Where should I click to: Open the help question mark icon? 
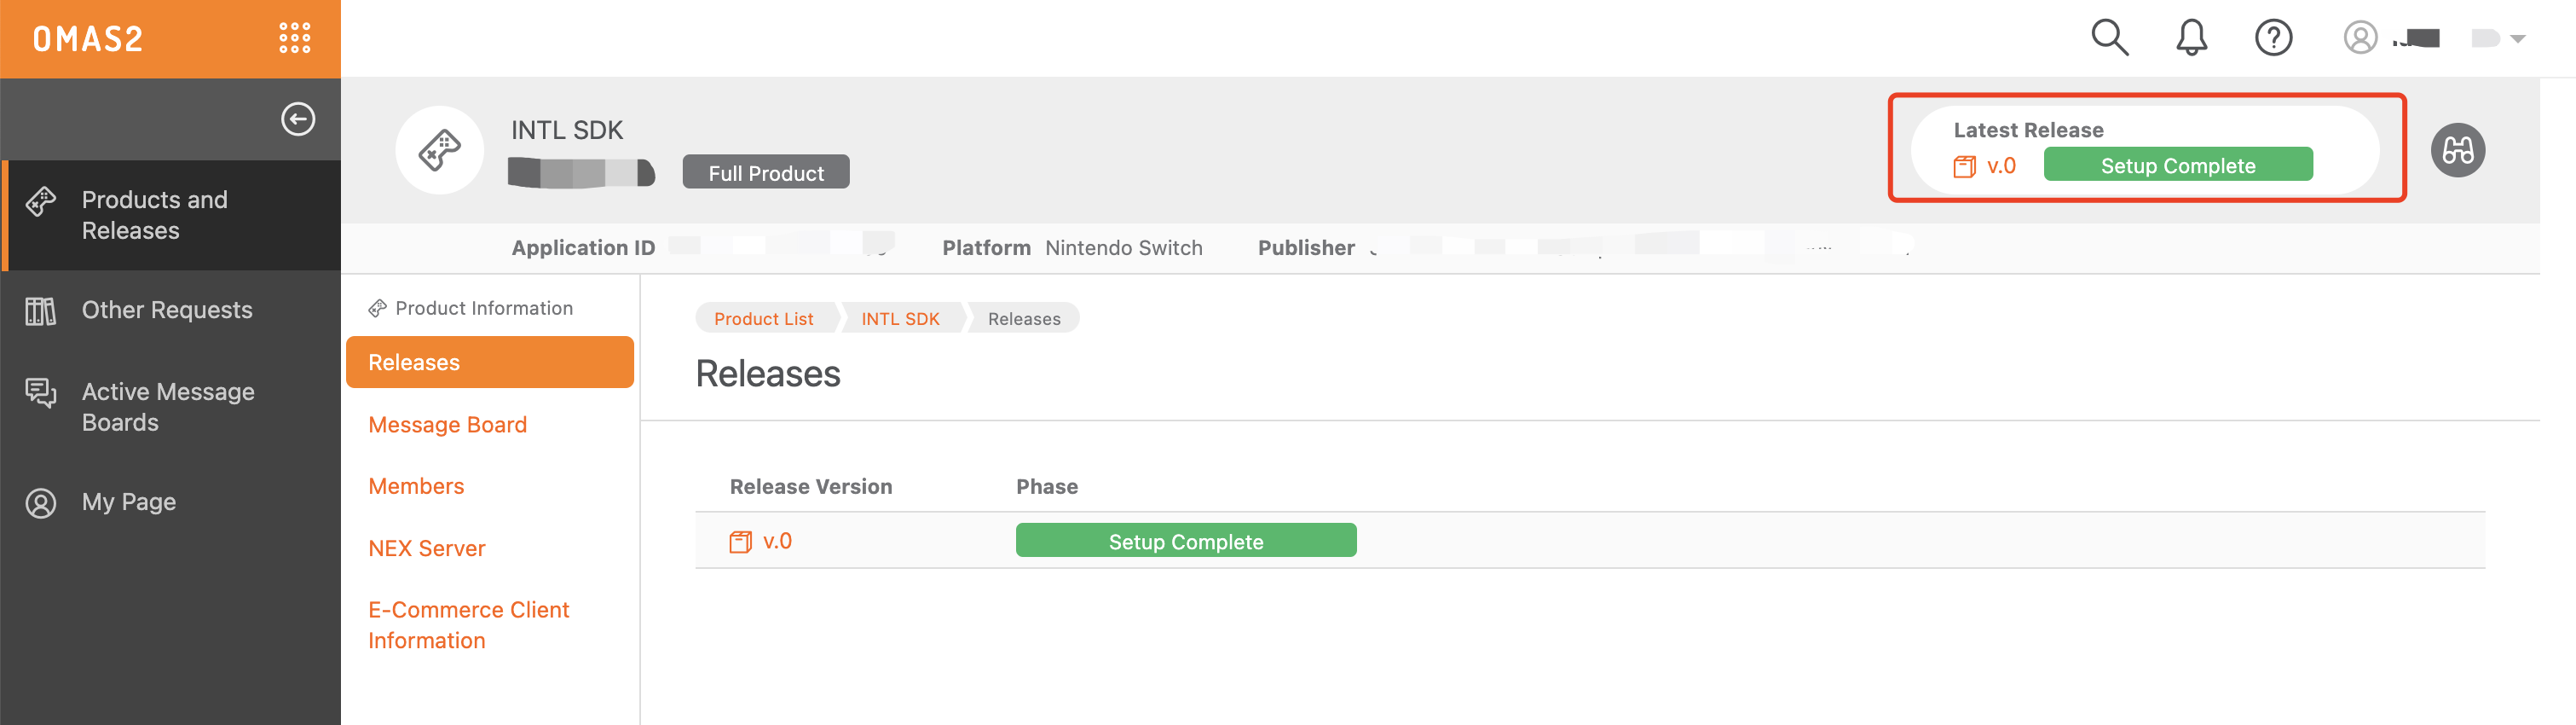coord(2273,38)
